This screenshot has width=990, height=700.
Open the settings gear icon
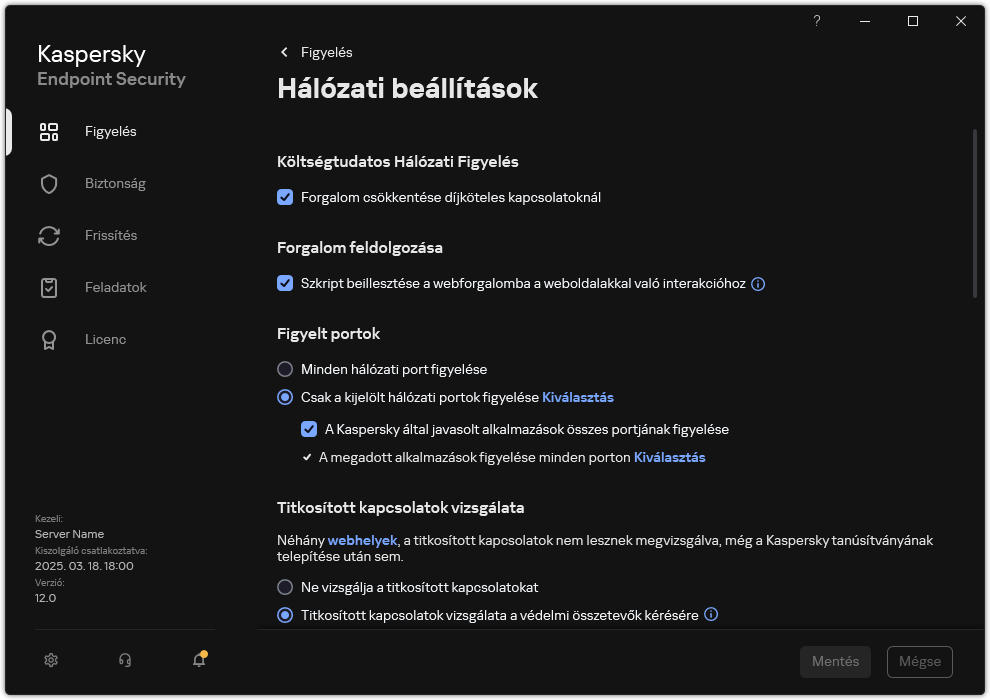pos(50,660)
